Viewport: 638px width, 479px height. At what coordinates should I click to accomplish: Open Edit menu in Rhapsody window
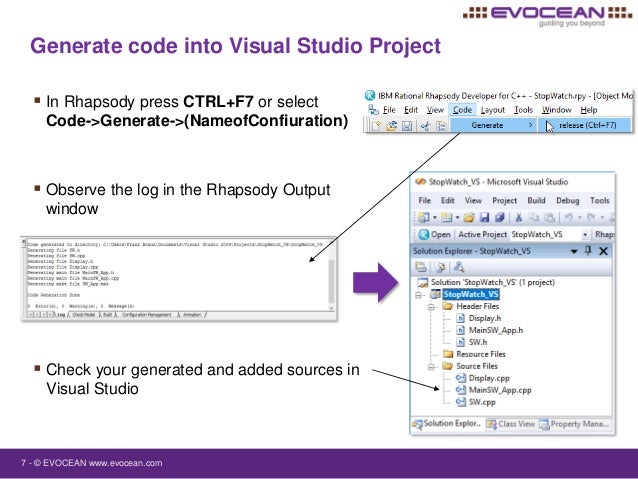(411, 110)
